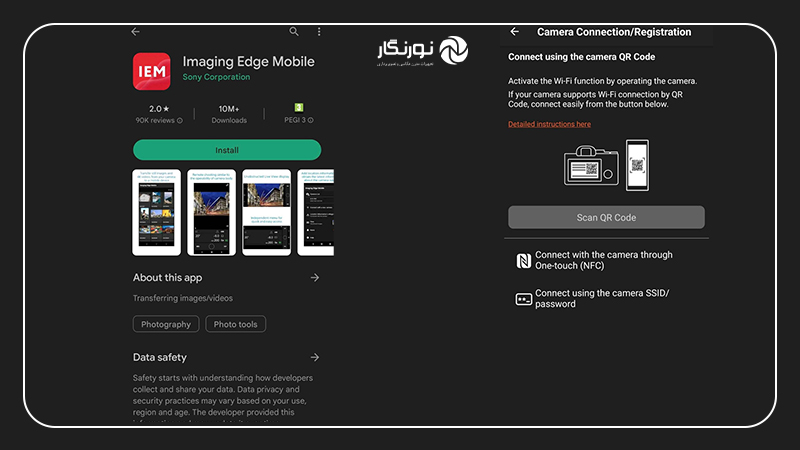800x450 pixels.
Task: Tap the reviews info icon
Action: (180, 120)
